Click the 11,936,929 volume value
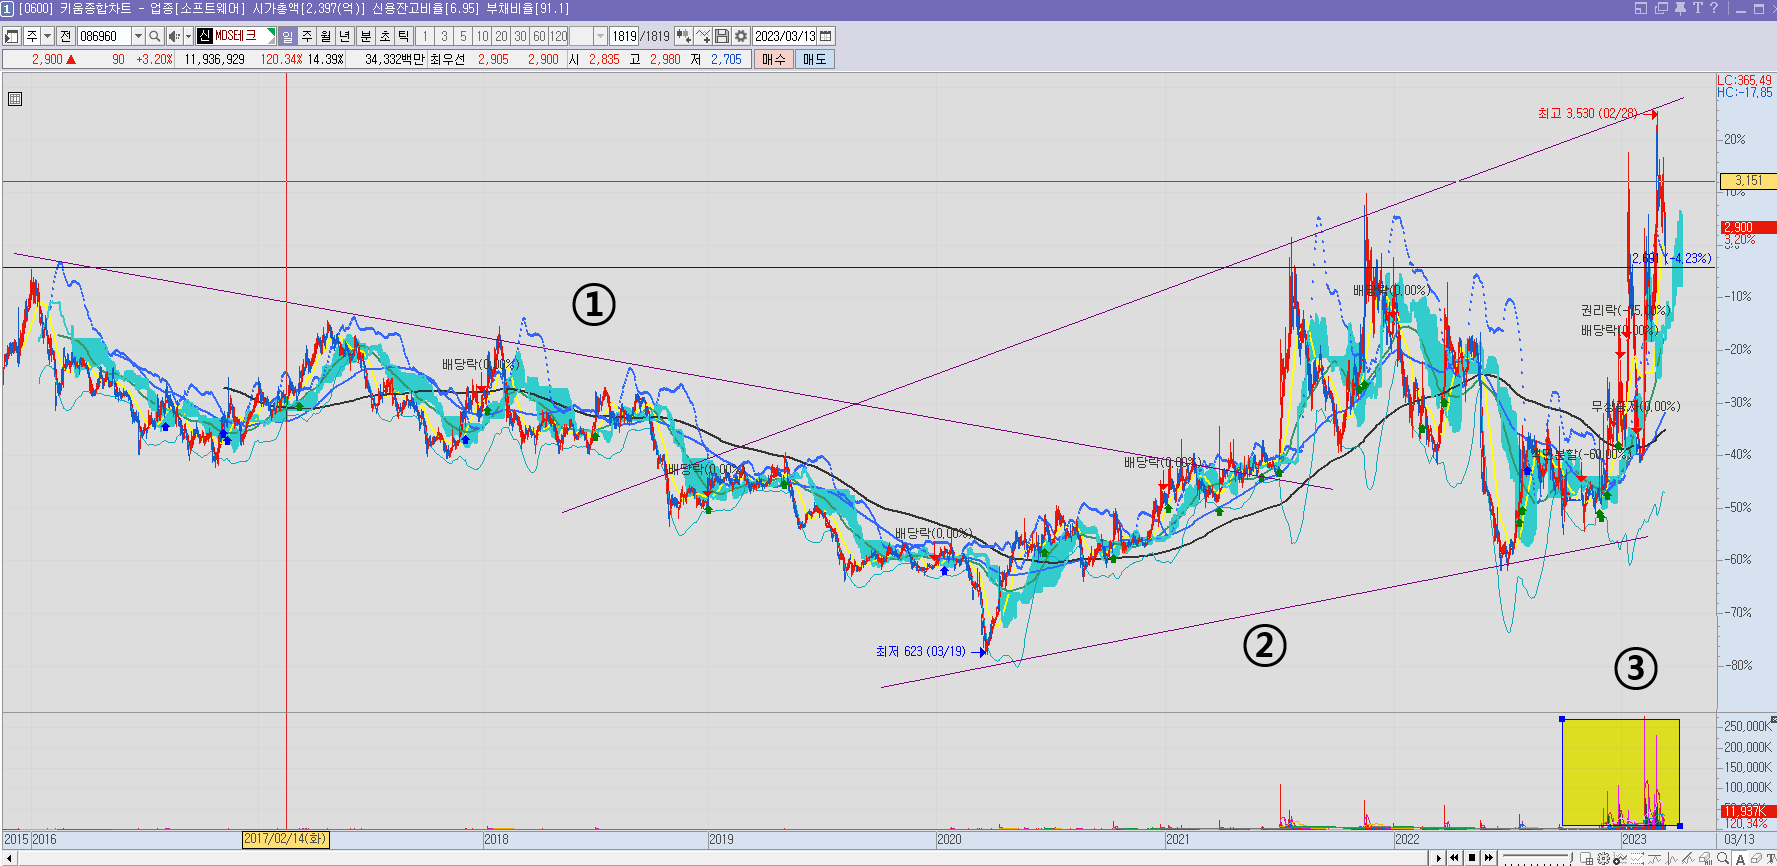This screenshot has height=866, width=1777. [214, 59]
